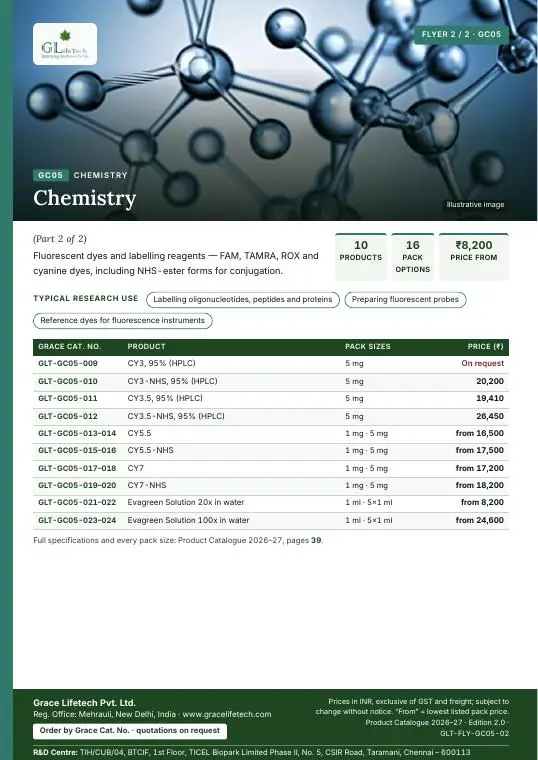Image resolution: width=538 pixels, height=760 pixels.
Task: Select the Reference dyes for fluorescence instruments pill
Action: click(123, 320)
